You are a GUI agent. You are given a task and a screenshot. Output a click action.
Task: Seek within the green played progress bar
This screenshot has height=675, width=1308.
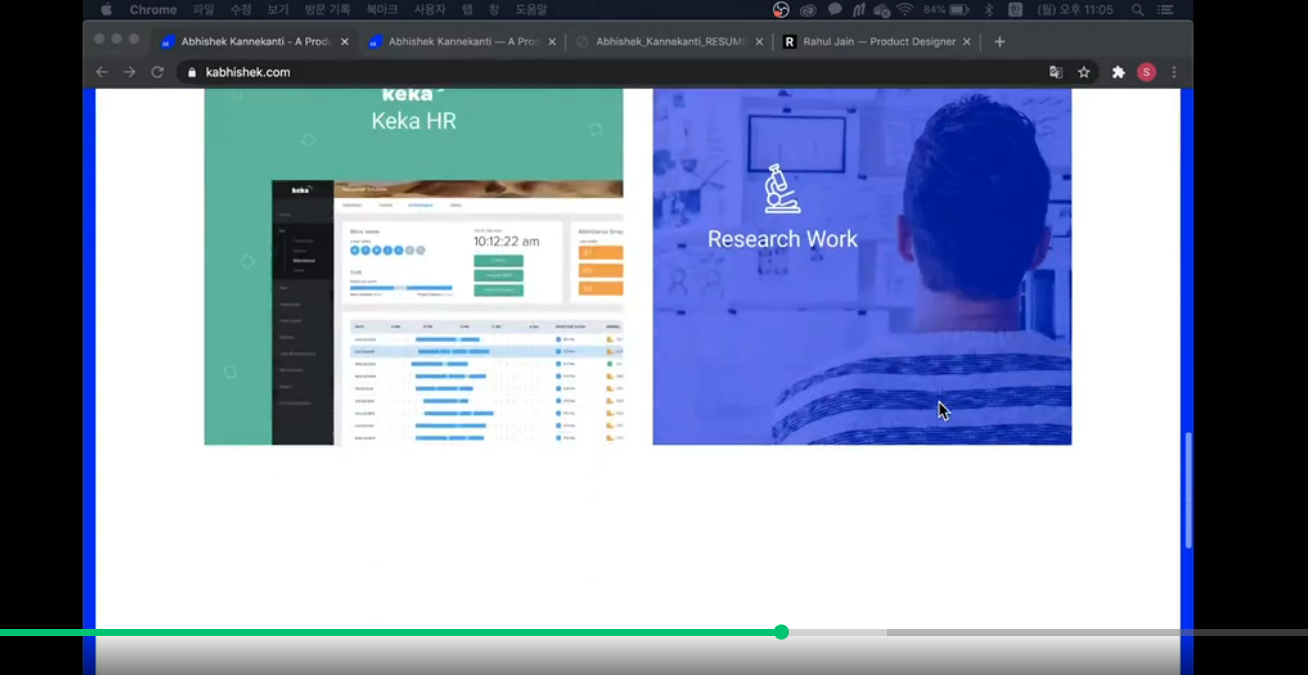390,632
